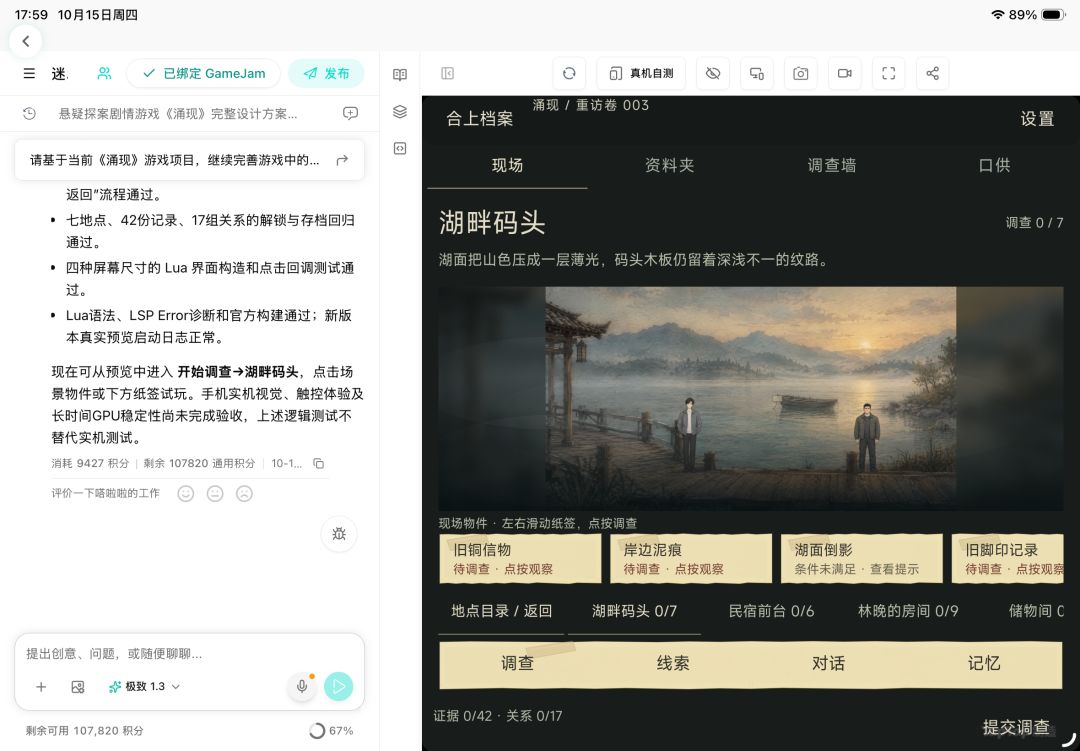
Task: Copy the assistant's reply with the copy icon
Action: tap(318, 464)
